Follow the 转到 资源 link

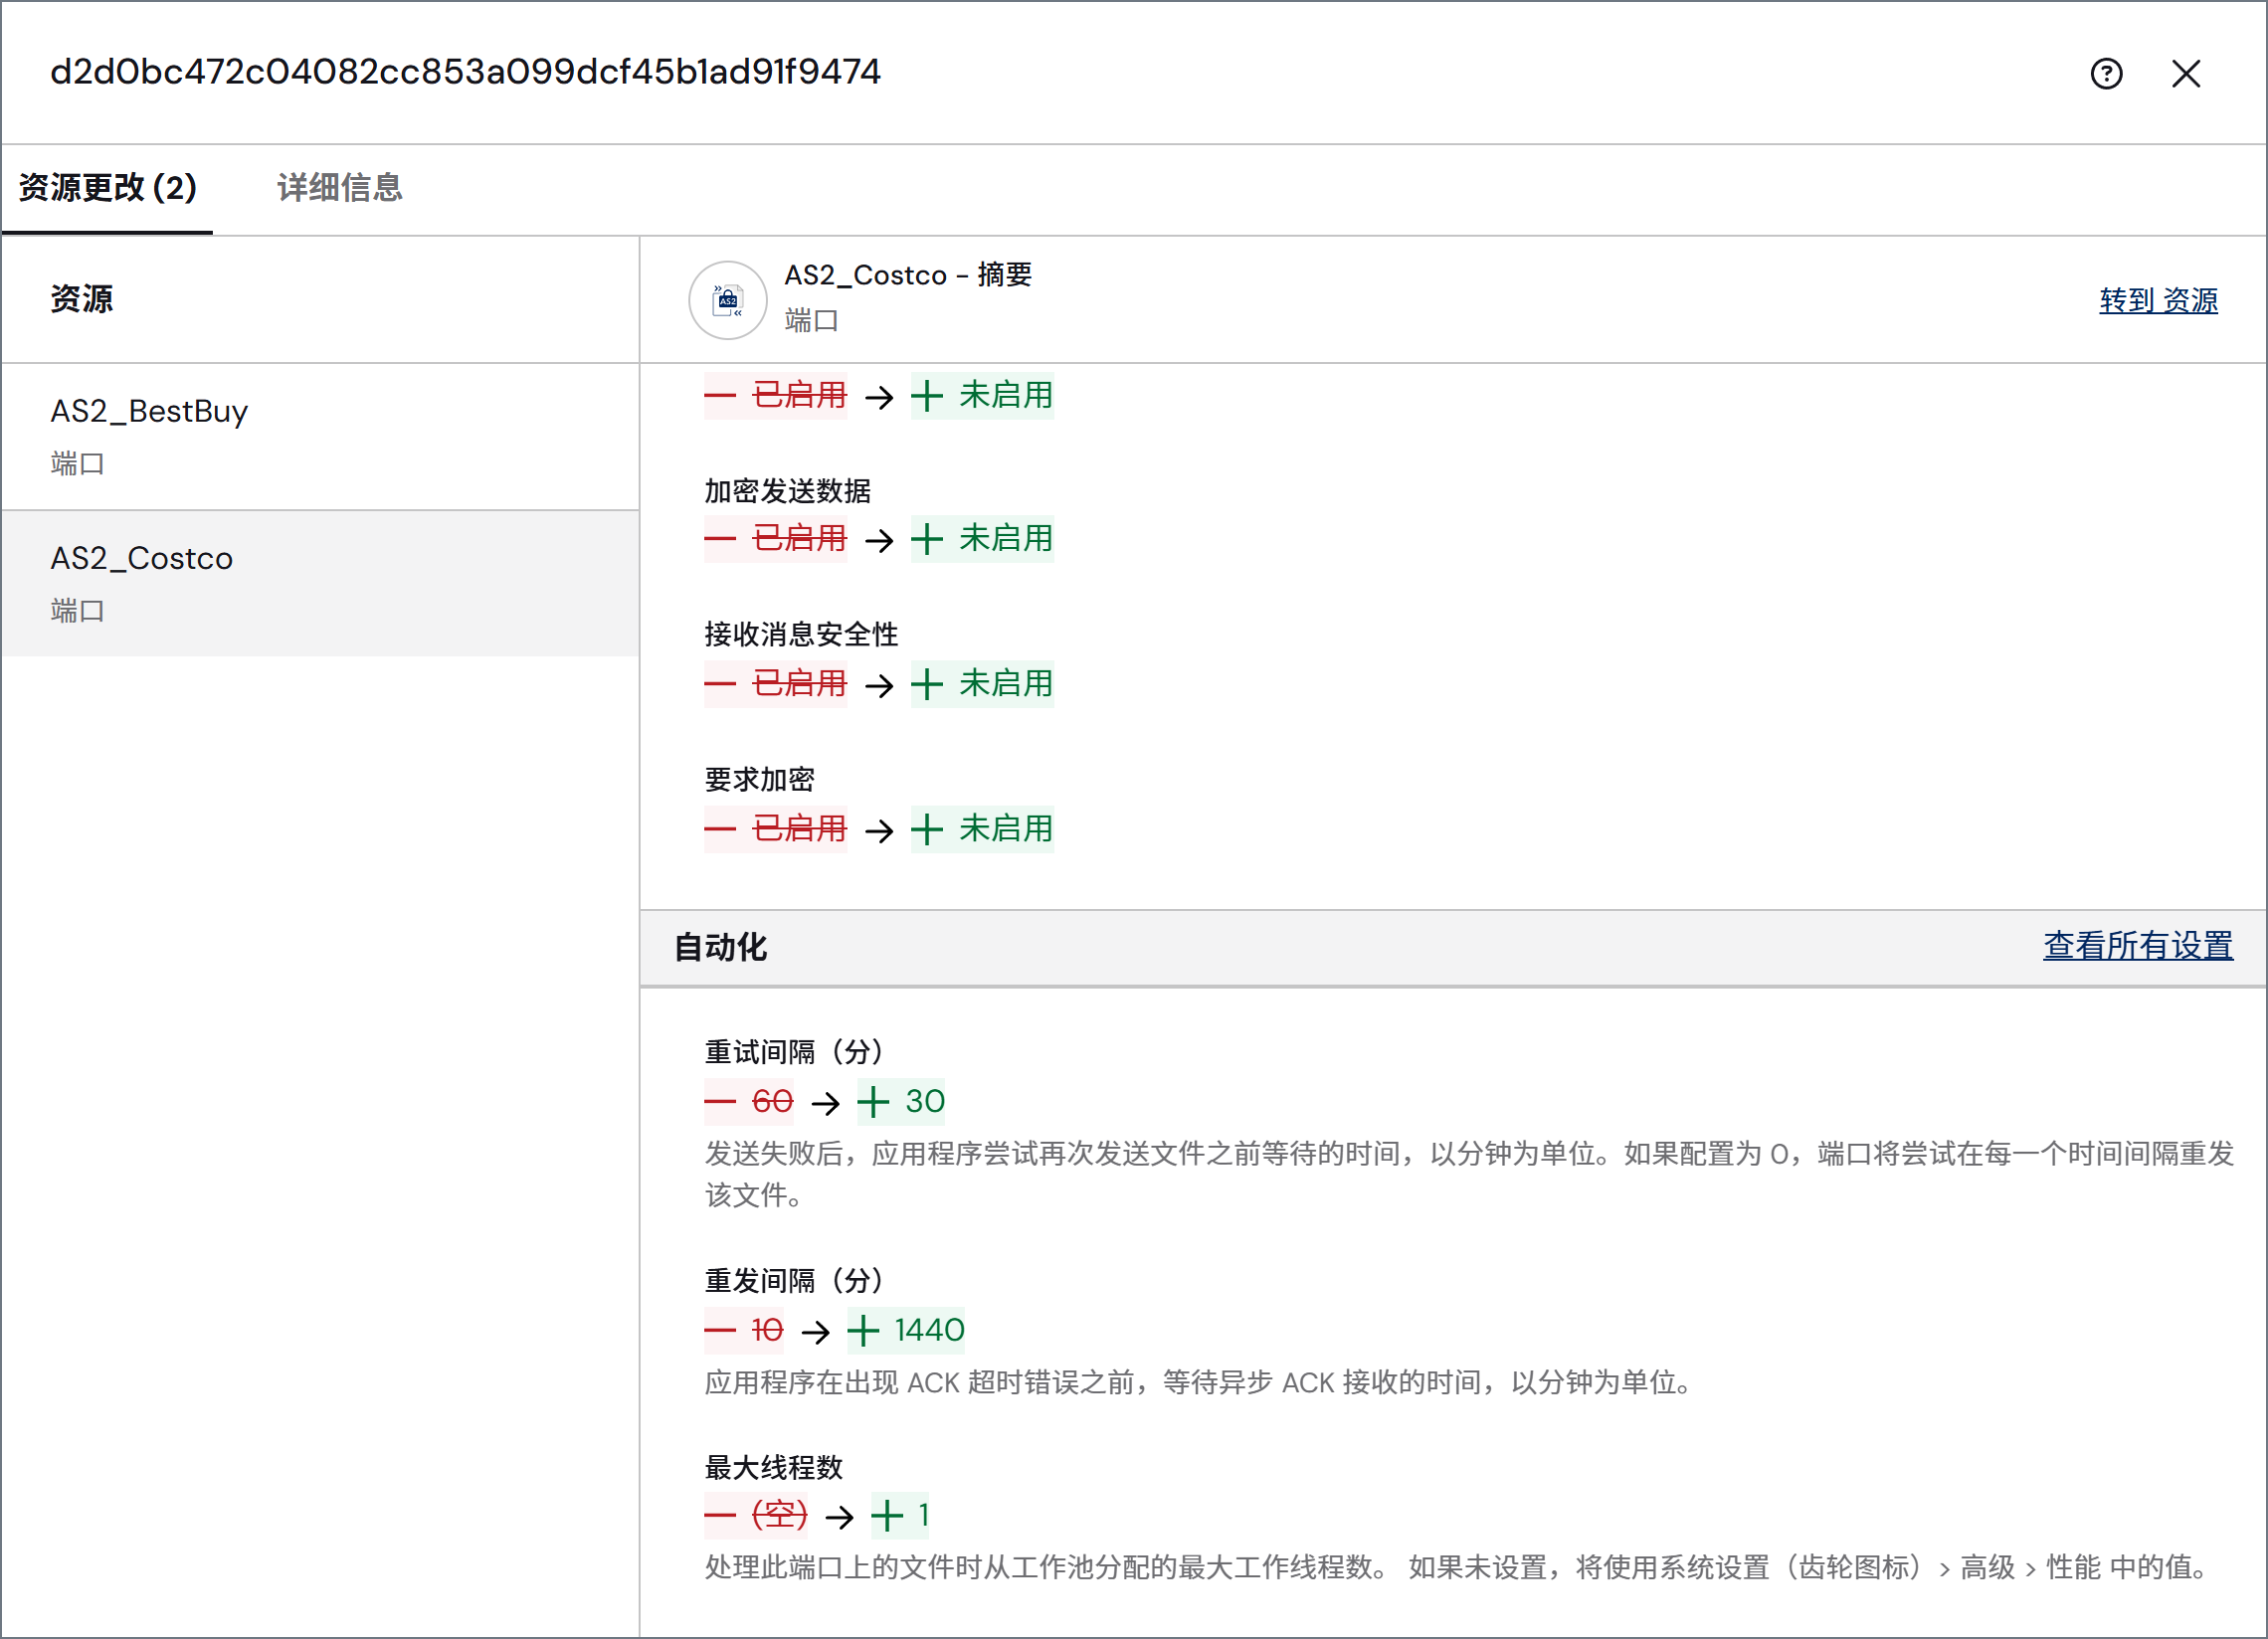click(2158, 300)
